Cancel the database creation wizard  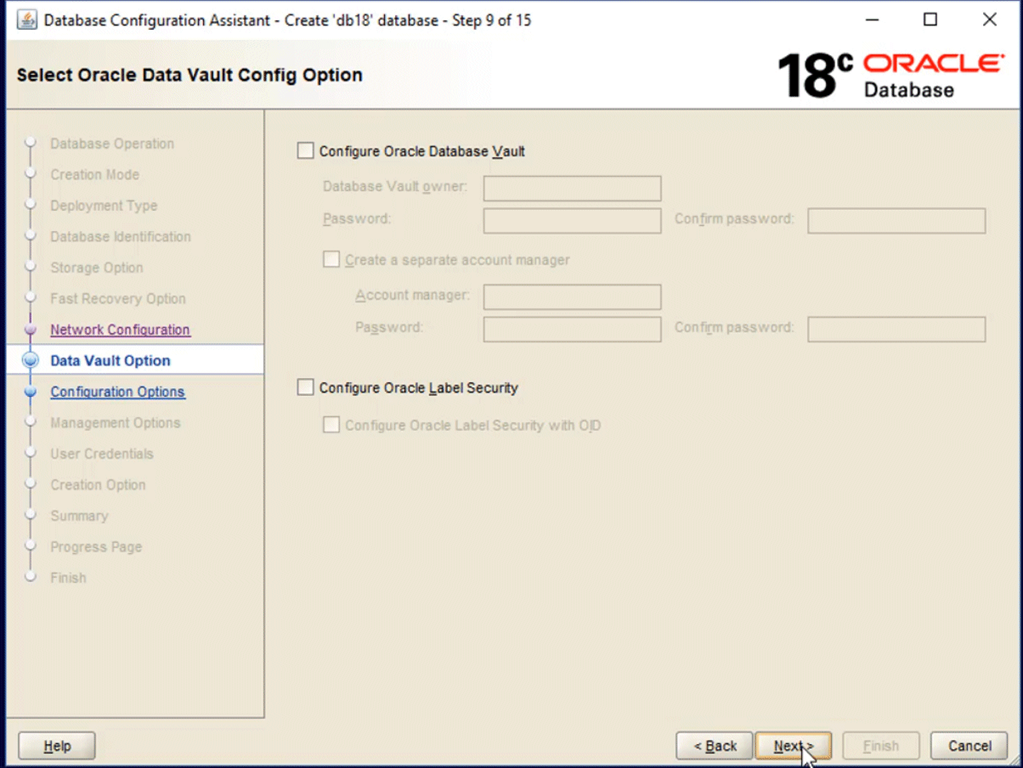(x=968, y=746)
